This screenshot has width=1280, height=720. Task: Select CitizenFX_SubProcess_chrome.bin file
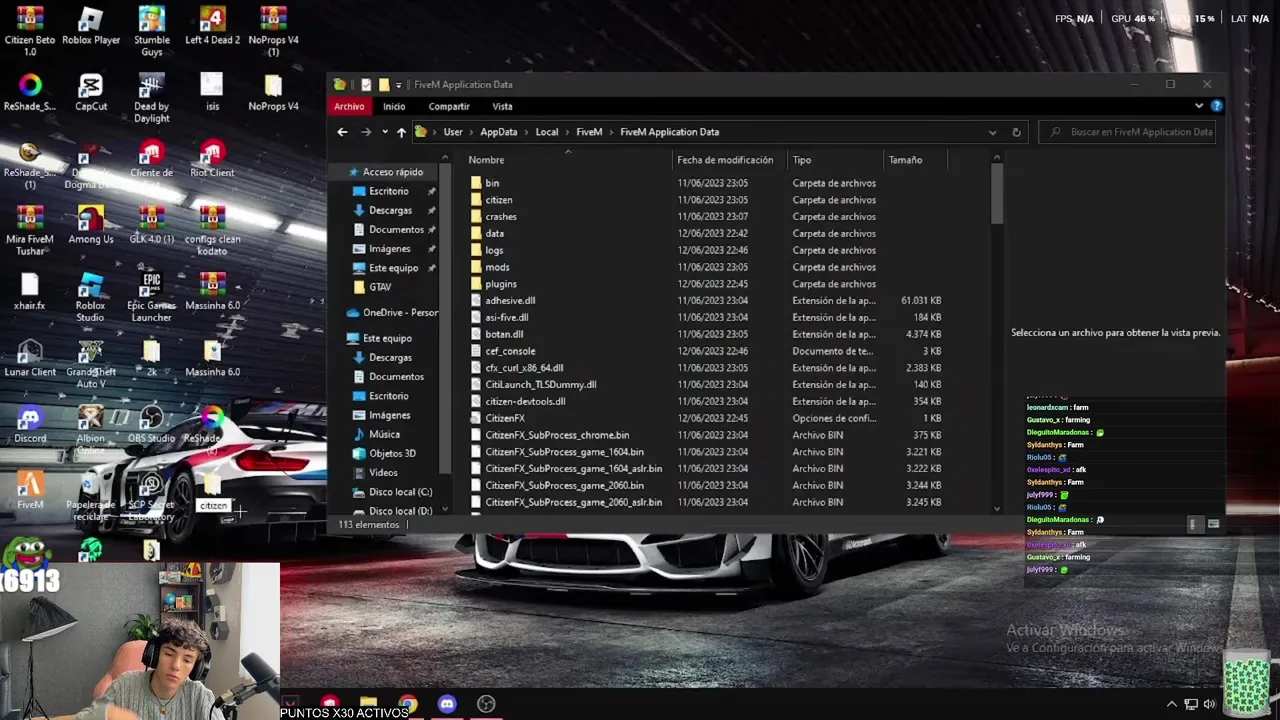click(x=557, y=435)
